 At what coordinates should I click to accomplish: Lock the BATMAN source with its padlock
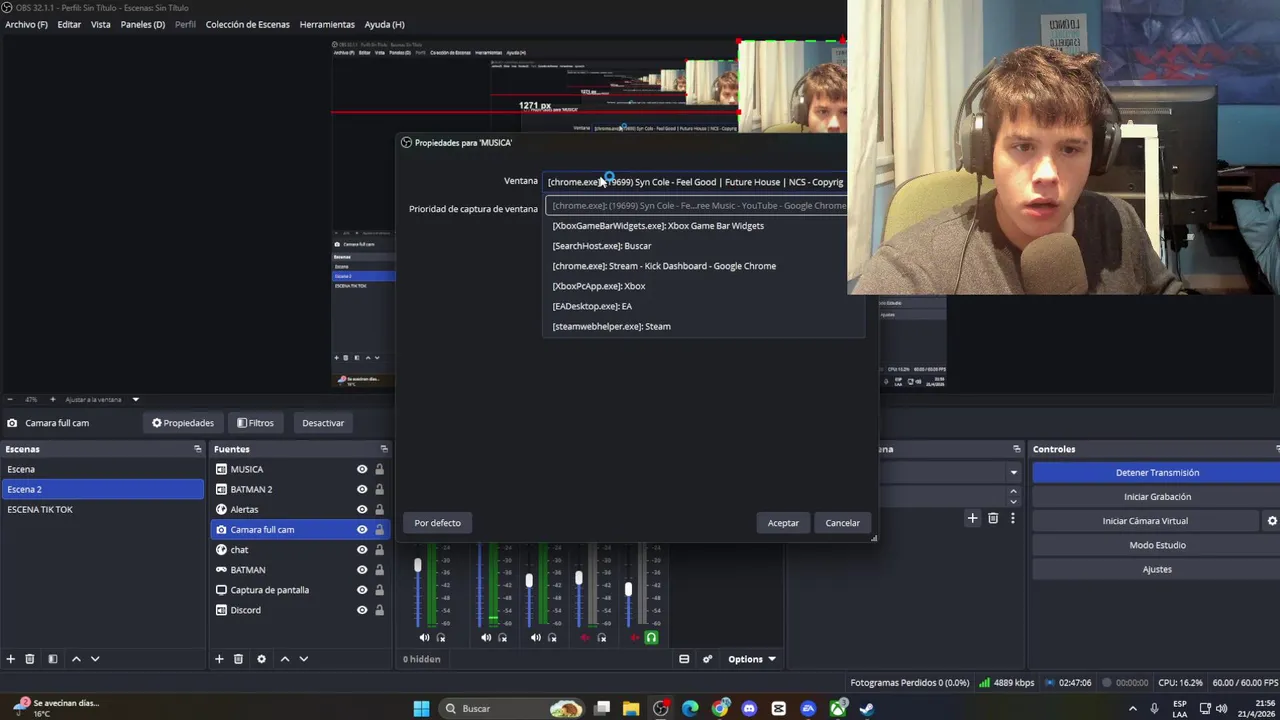point(379,570)
